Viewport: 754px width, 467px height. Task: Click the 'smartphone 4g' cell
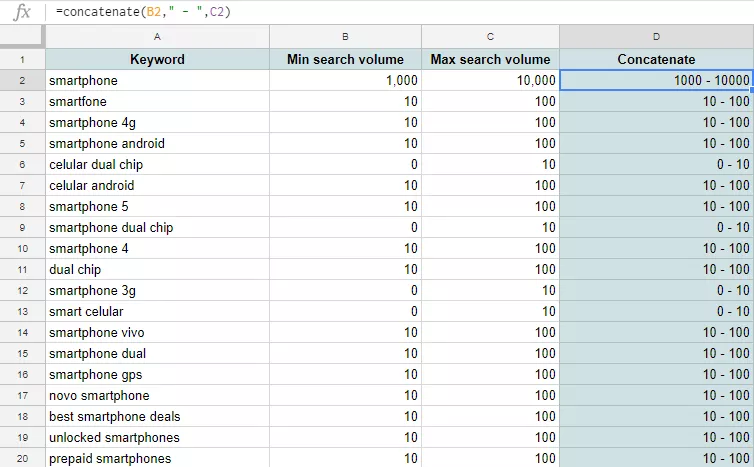pyautogui.click(x=157, y=123)
